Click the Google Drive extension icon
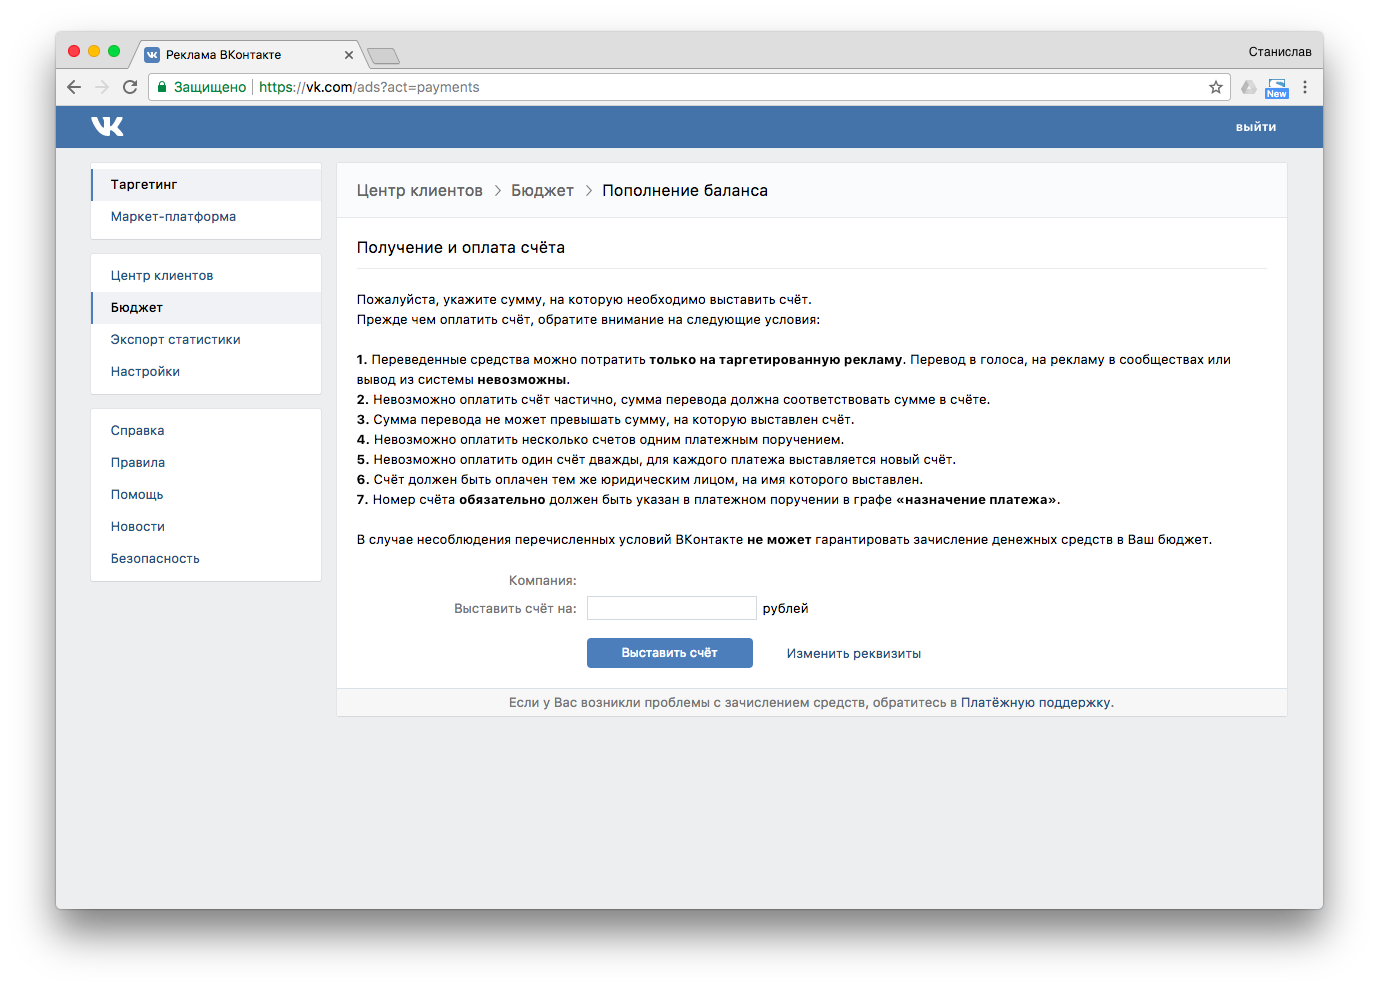Image resolution: width=1379 pixels, height=989 pixels. point(1249,87)
